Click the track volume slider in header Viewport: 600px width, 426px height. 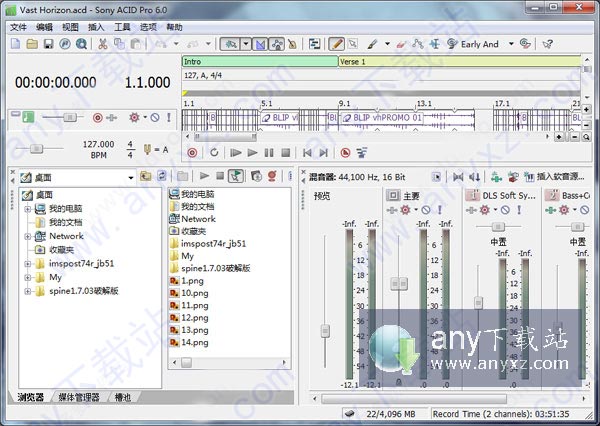coord(70,117)
